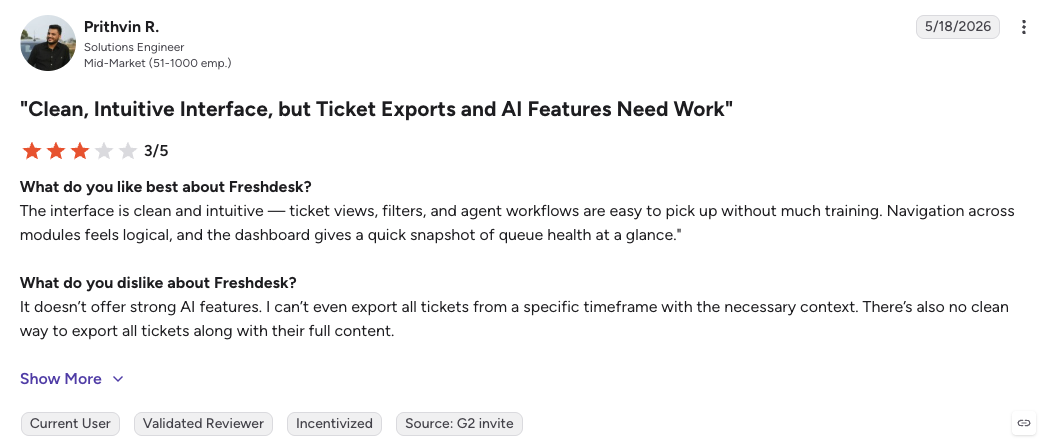This screenshot has width=1054, height=448.
Task: Click the 5/18/2026 date badge
Action: (x=957, y=27)
